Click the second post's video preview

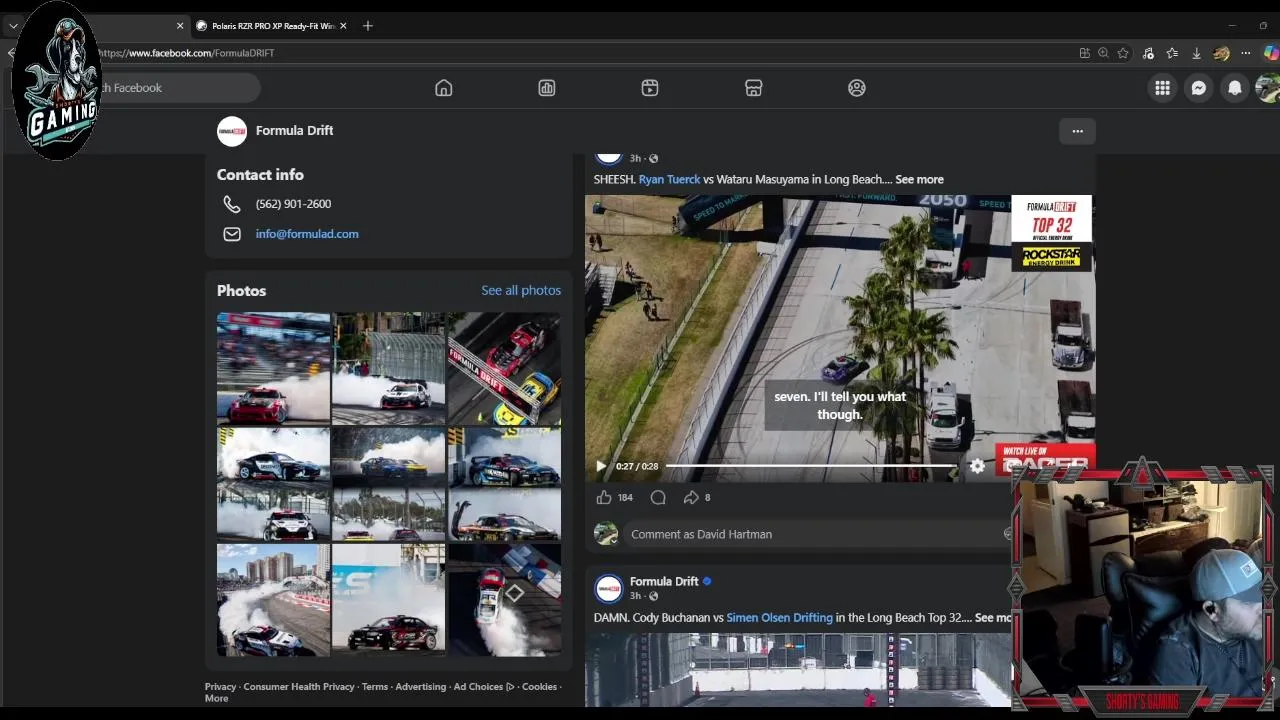pos(798,670)
